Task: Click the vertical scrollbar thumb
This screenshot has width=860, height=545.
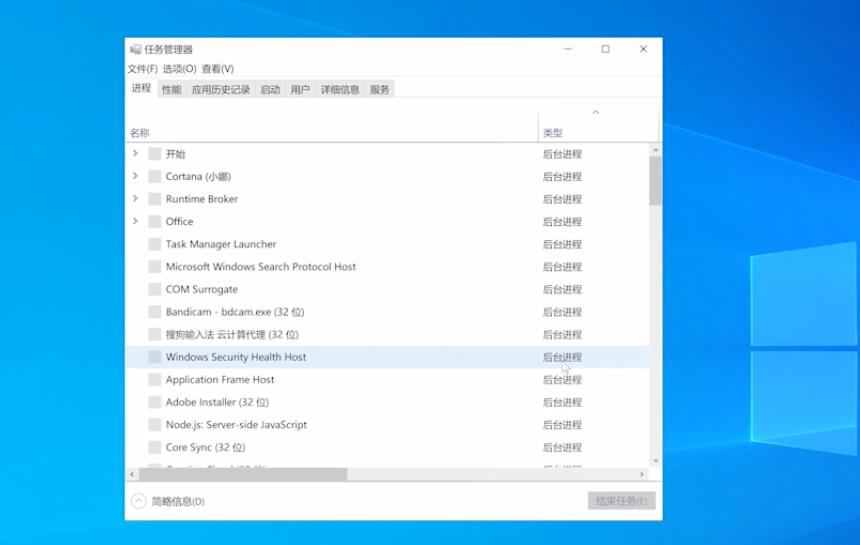Action: 655,180
